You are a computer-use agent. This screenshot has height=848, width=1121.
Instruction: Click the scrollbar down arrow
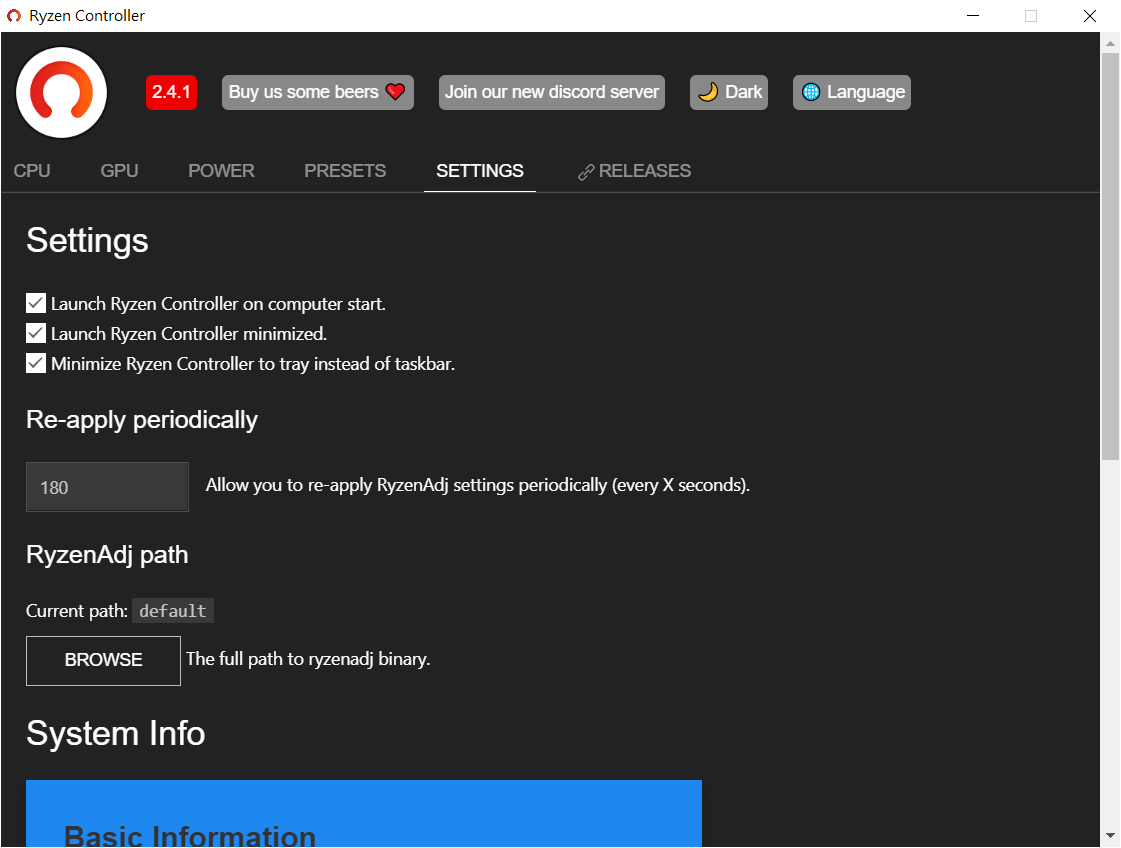click(x=1110, y=835)
